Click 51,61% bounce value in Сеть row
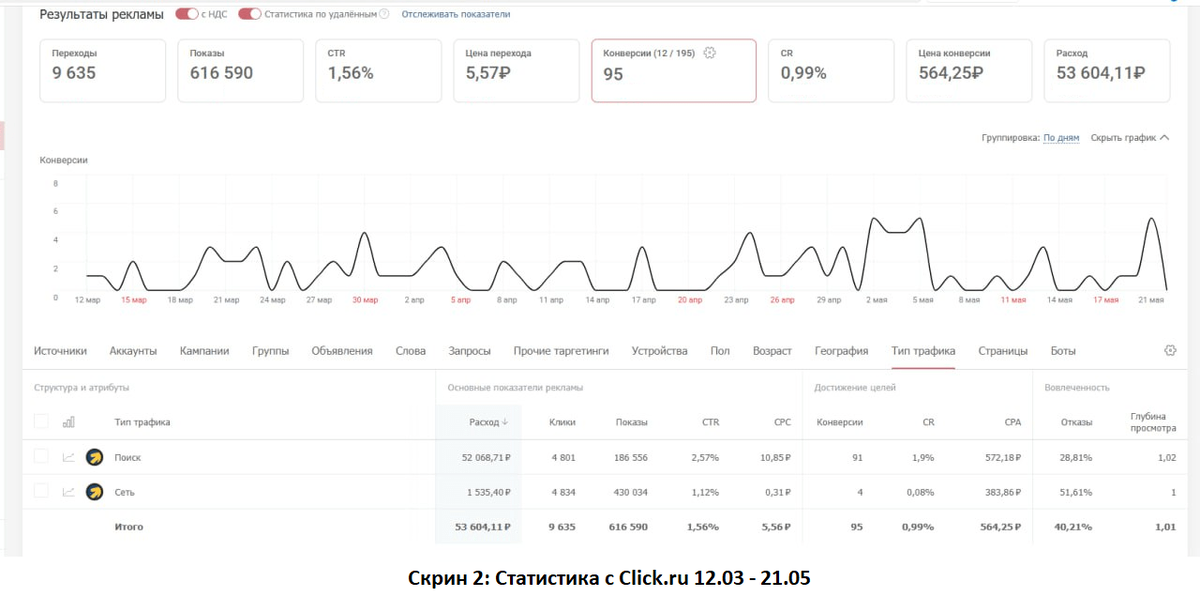Image resolution: width=1200 pixels, height=612 pixels. pos(1075,492)
